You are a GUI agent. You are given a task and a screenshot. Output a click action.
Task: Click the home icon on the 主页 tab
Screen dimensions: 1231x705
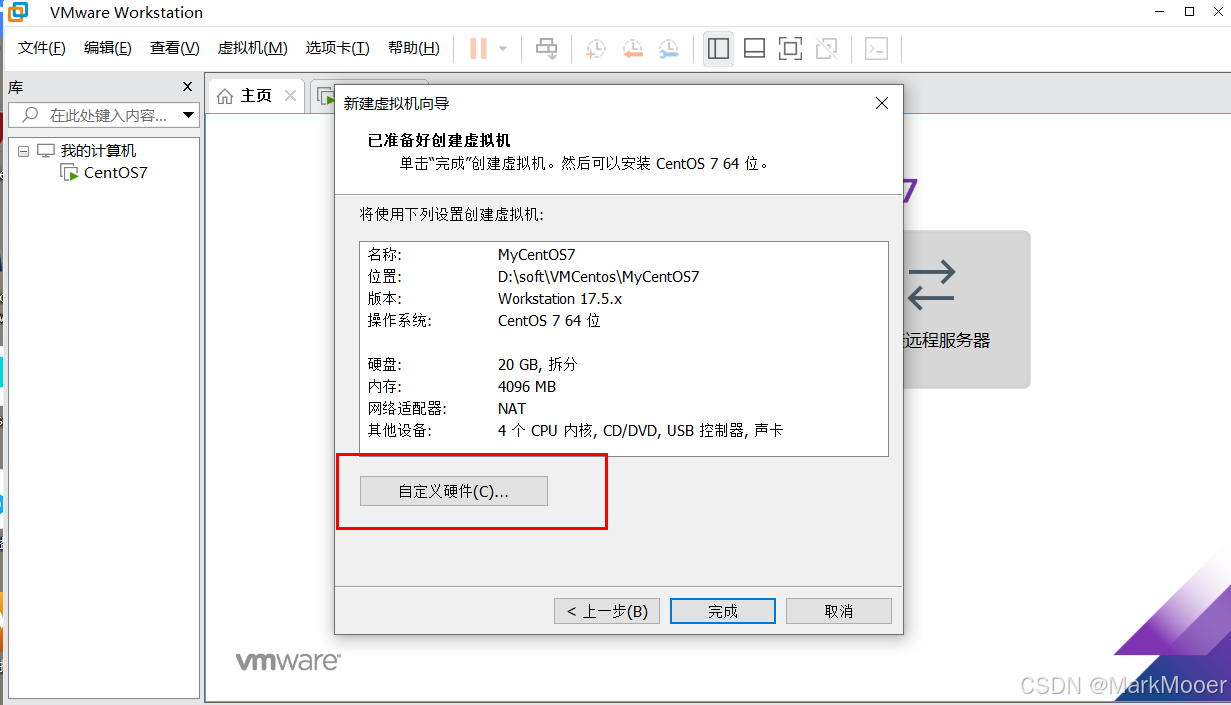(x=225, y=96)
